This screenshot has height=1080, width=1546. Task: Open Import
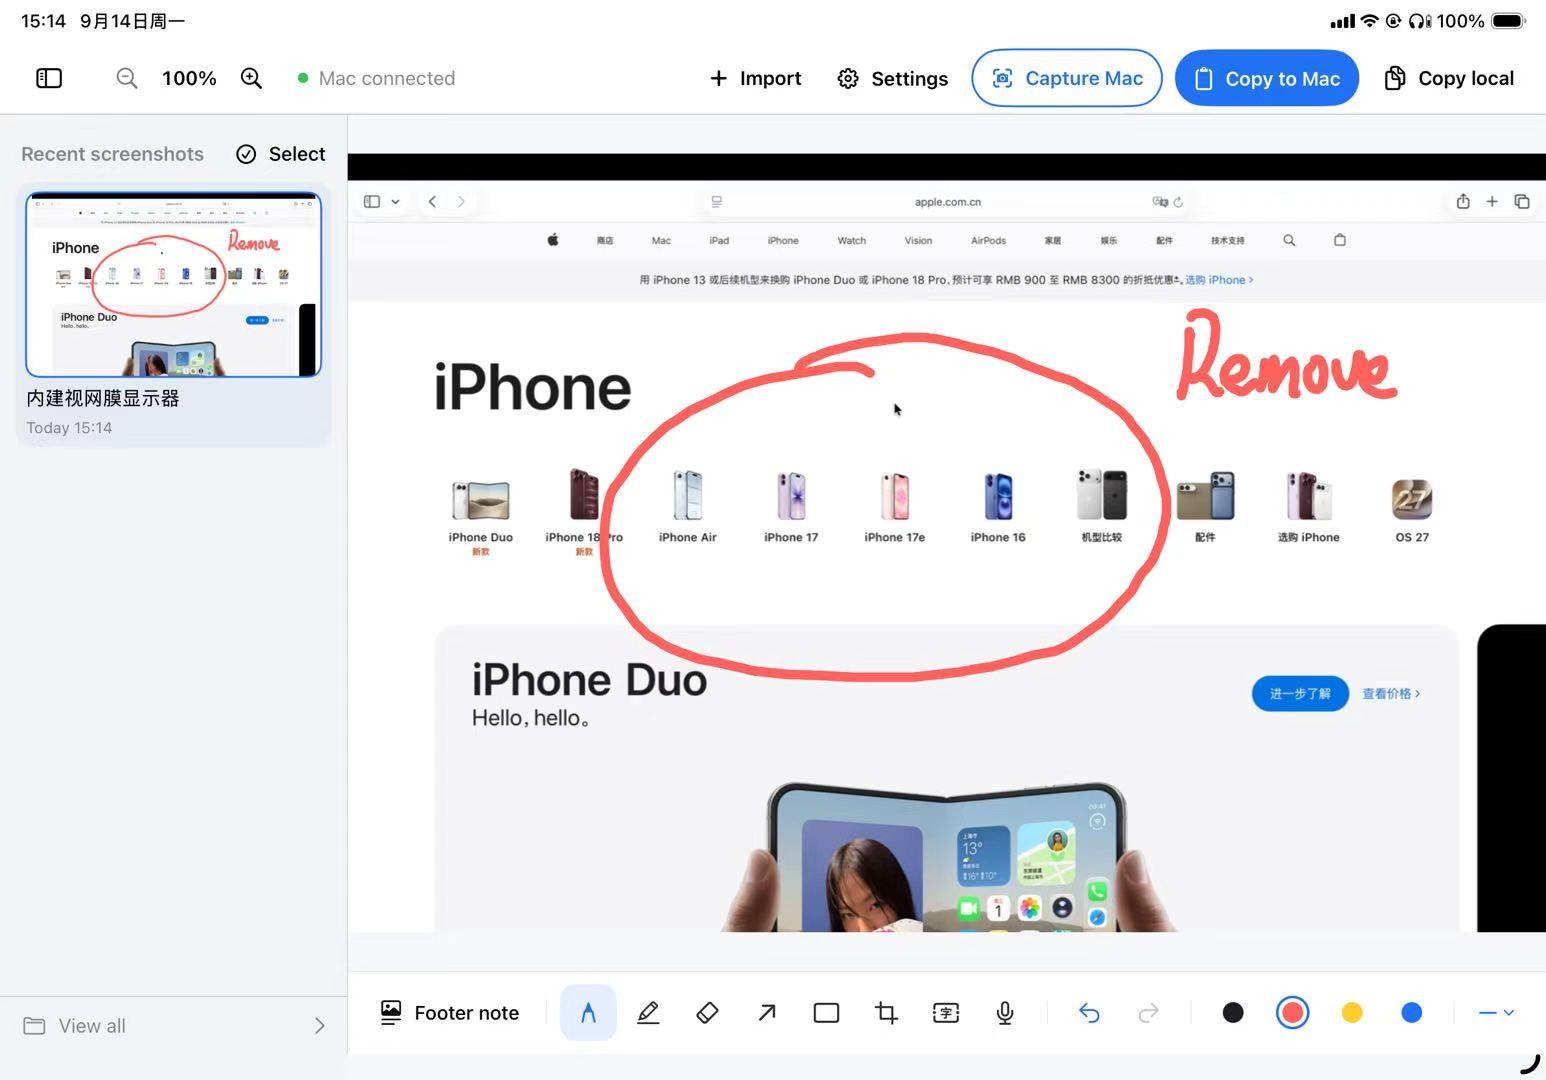click(755, 78)
